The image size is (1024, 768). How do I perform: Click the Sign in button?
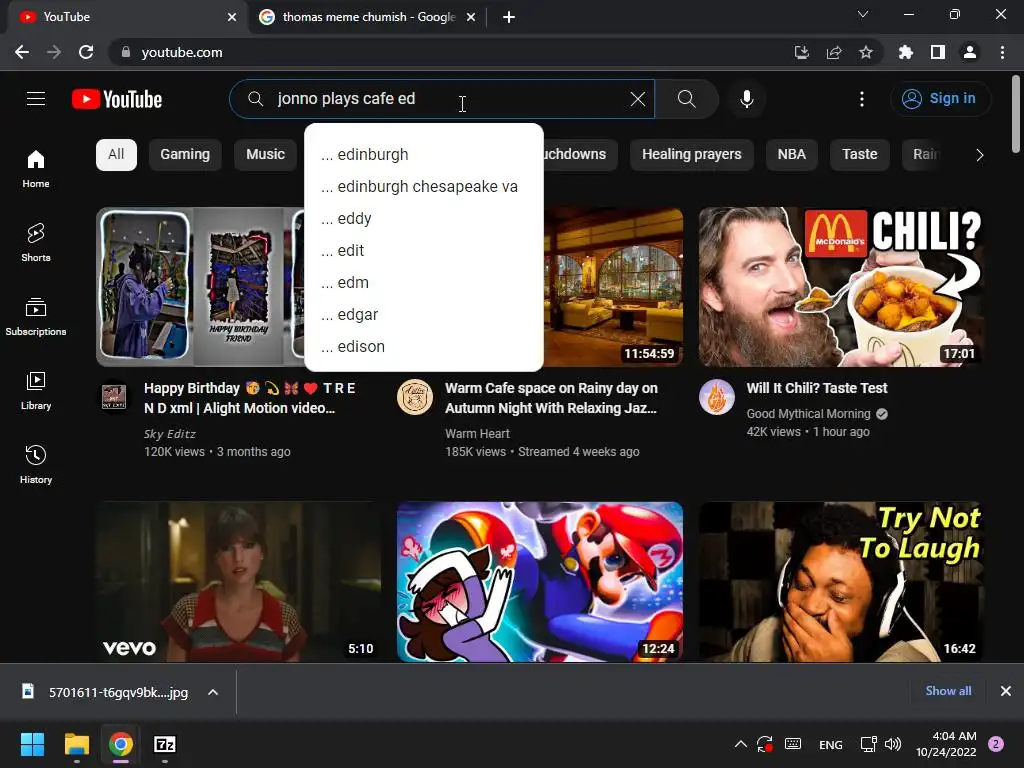(x=940, y=99)
